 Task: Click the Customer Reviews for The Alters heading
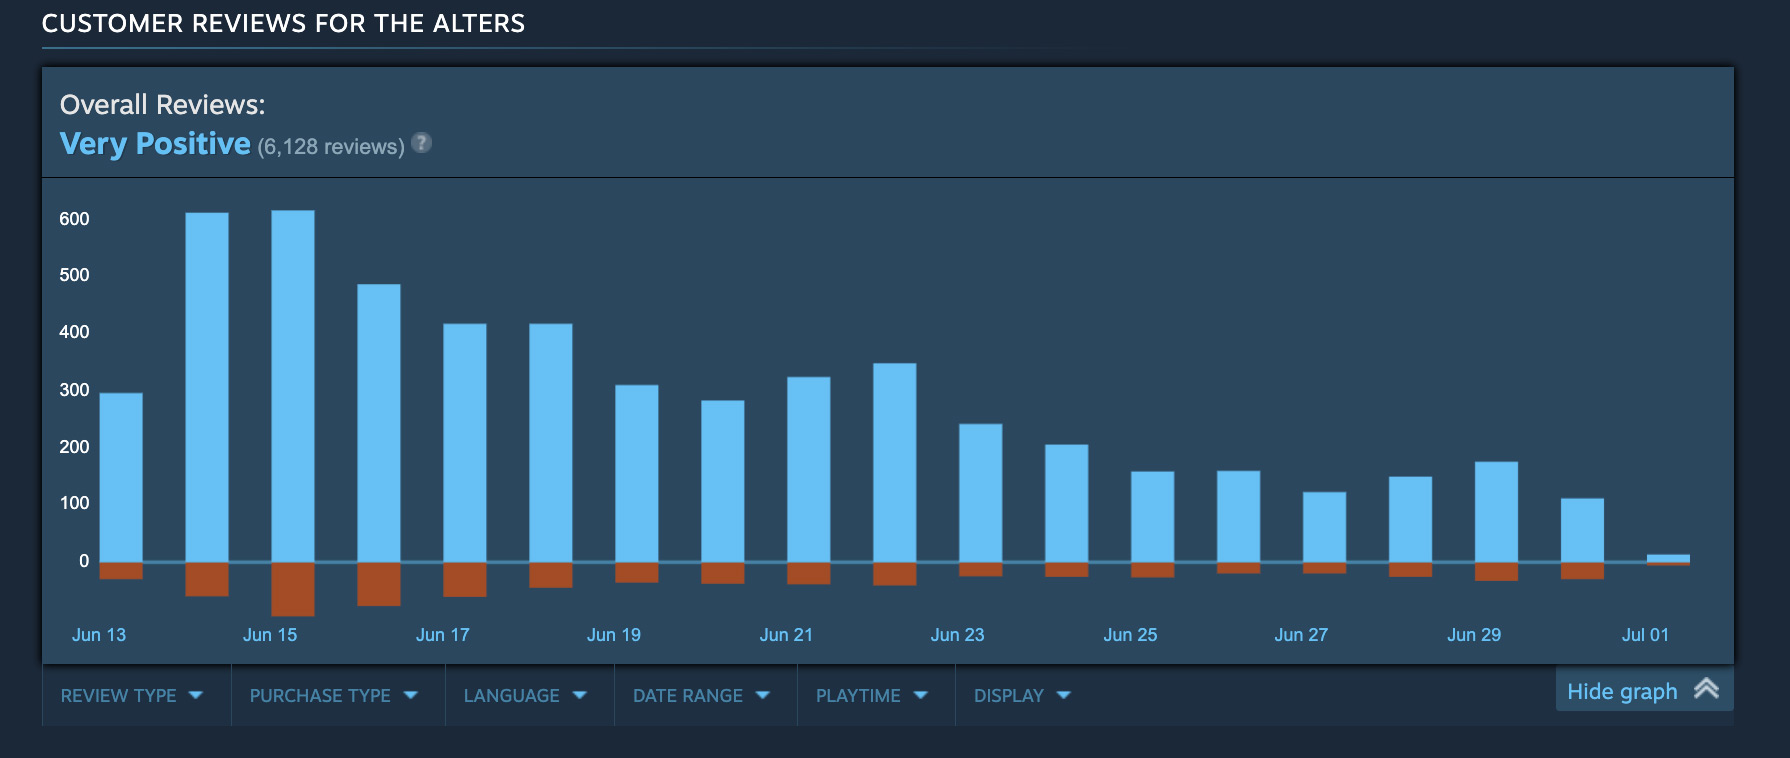click(283, 23)
